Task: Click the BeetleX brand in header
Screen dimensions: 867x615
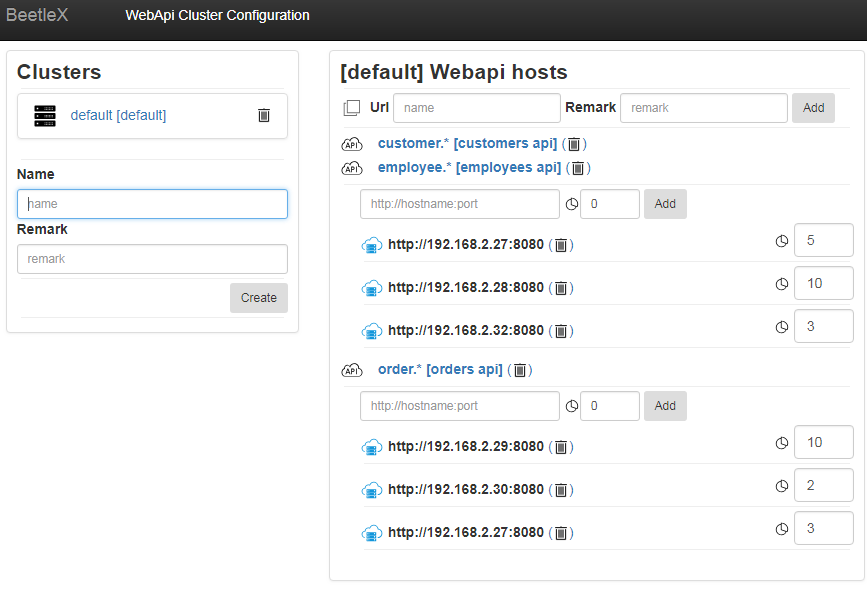Action: pos(37,15)
